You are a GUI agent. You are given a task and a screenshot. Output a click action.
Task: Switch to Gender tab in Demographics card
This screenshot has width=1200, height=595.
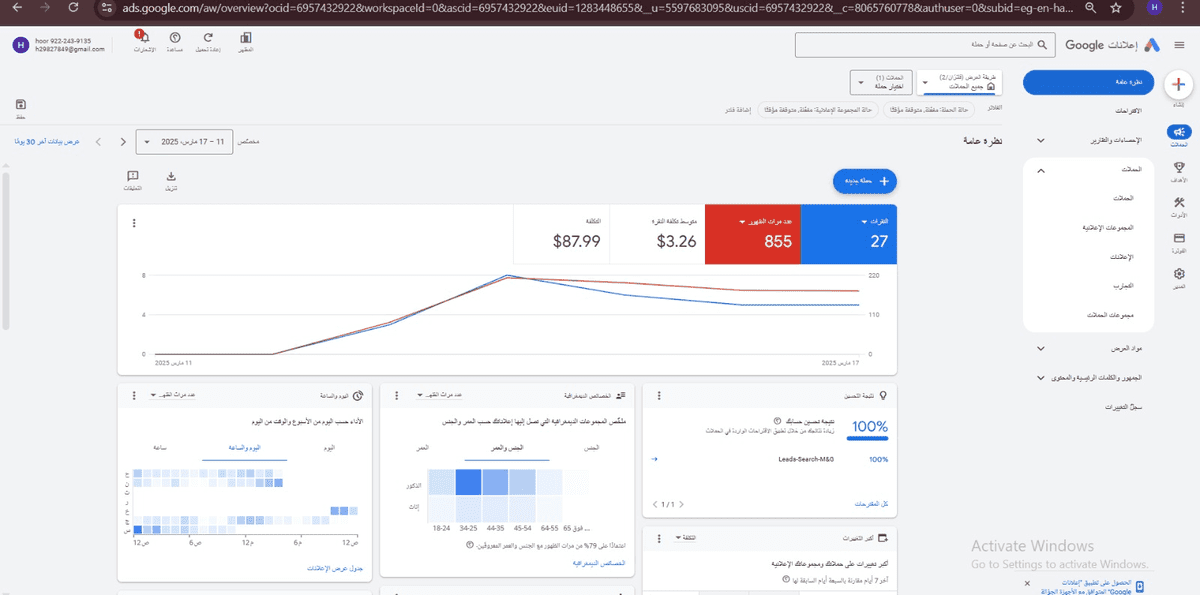591,448
